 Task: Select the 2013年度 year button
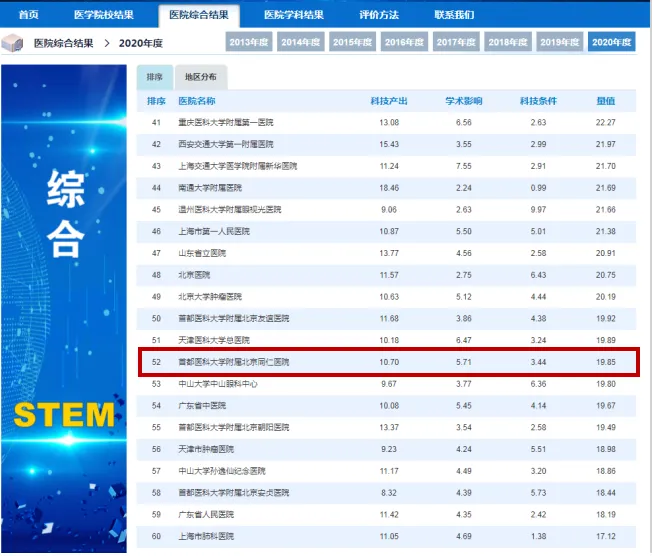(x=249, y=42)
